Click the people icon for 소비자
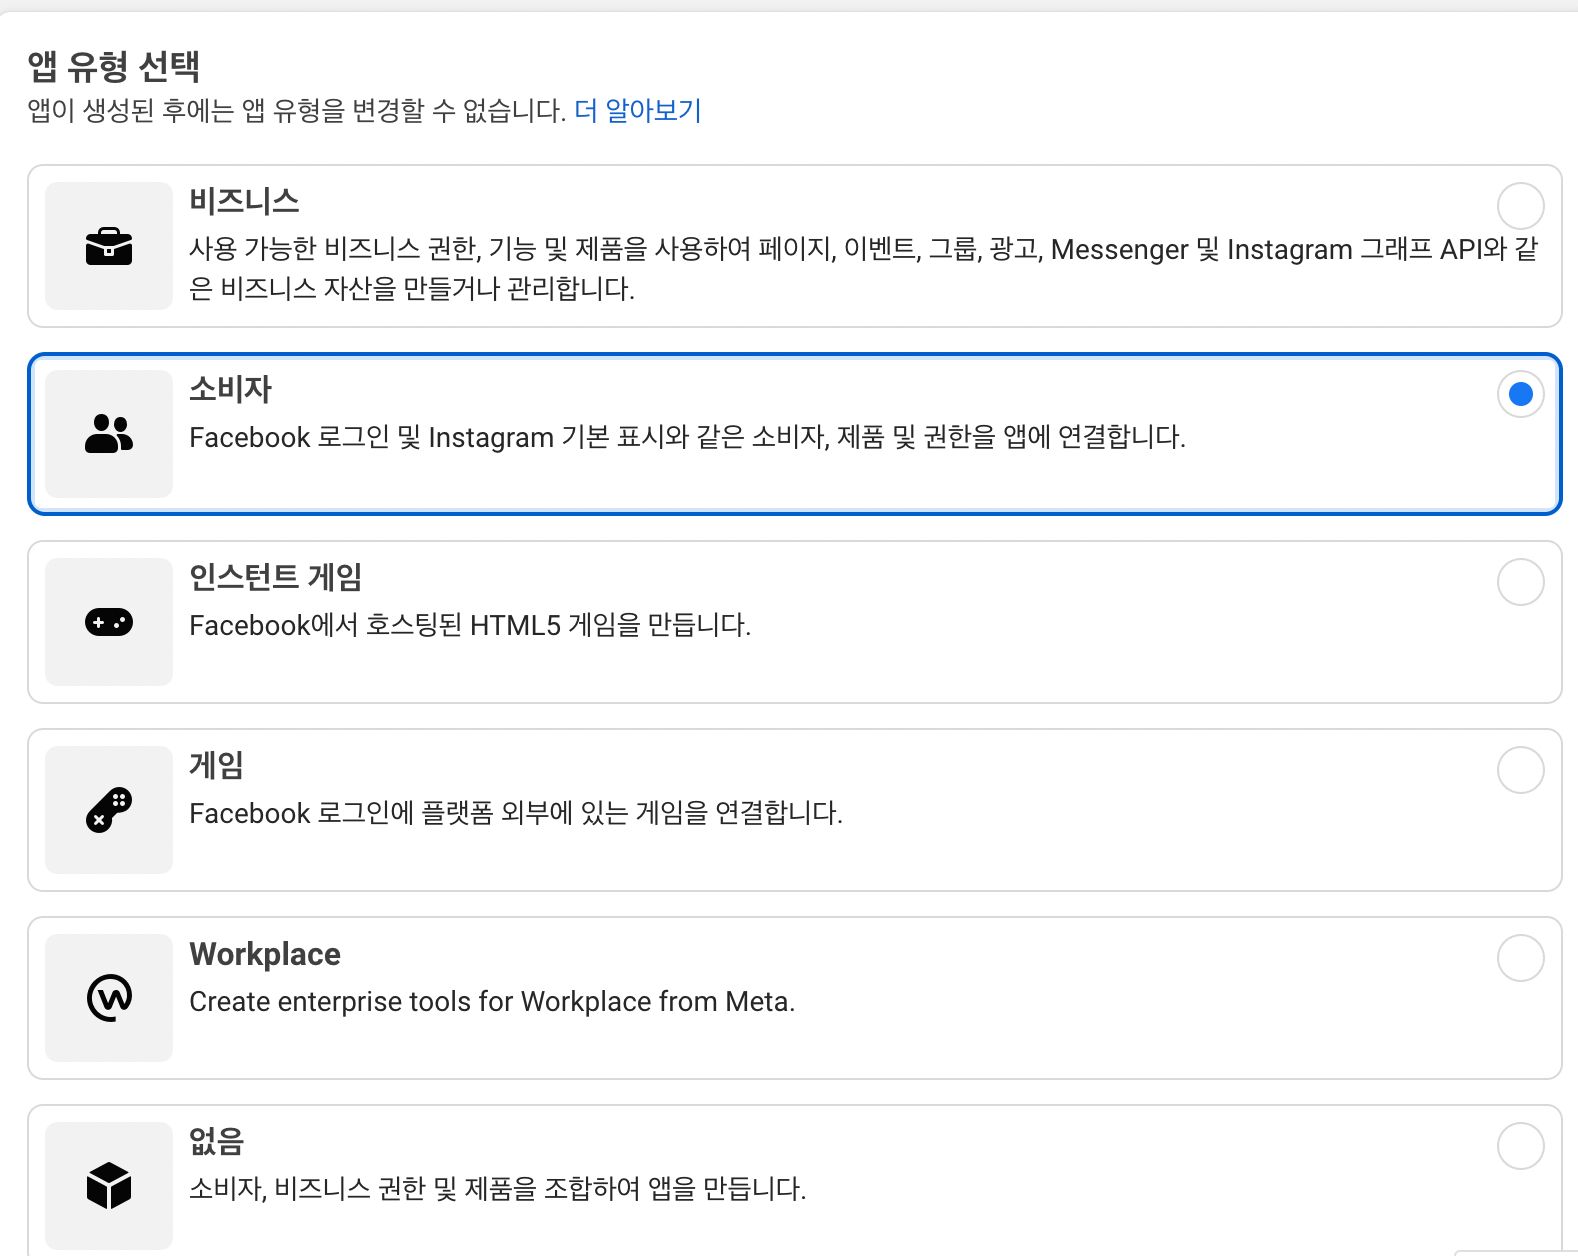This screenshot has height=1256, width=1578. (x=109, y=434)
